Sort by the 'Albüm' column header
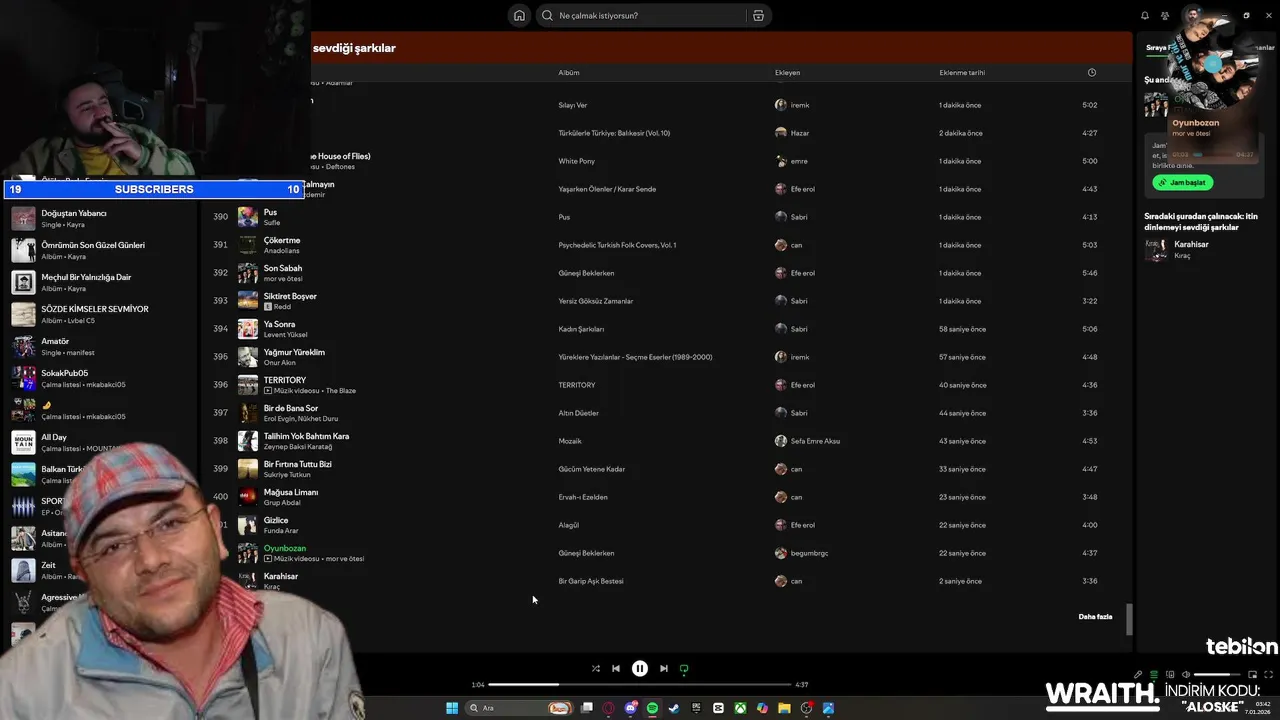This screenshot has height=720, width=1280. pyautogui.click(x=569, y=72)
